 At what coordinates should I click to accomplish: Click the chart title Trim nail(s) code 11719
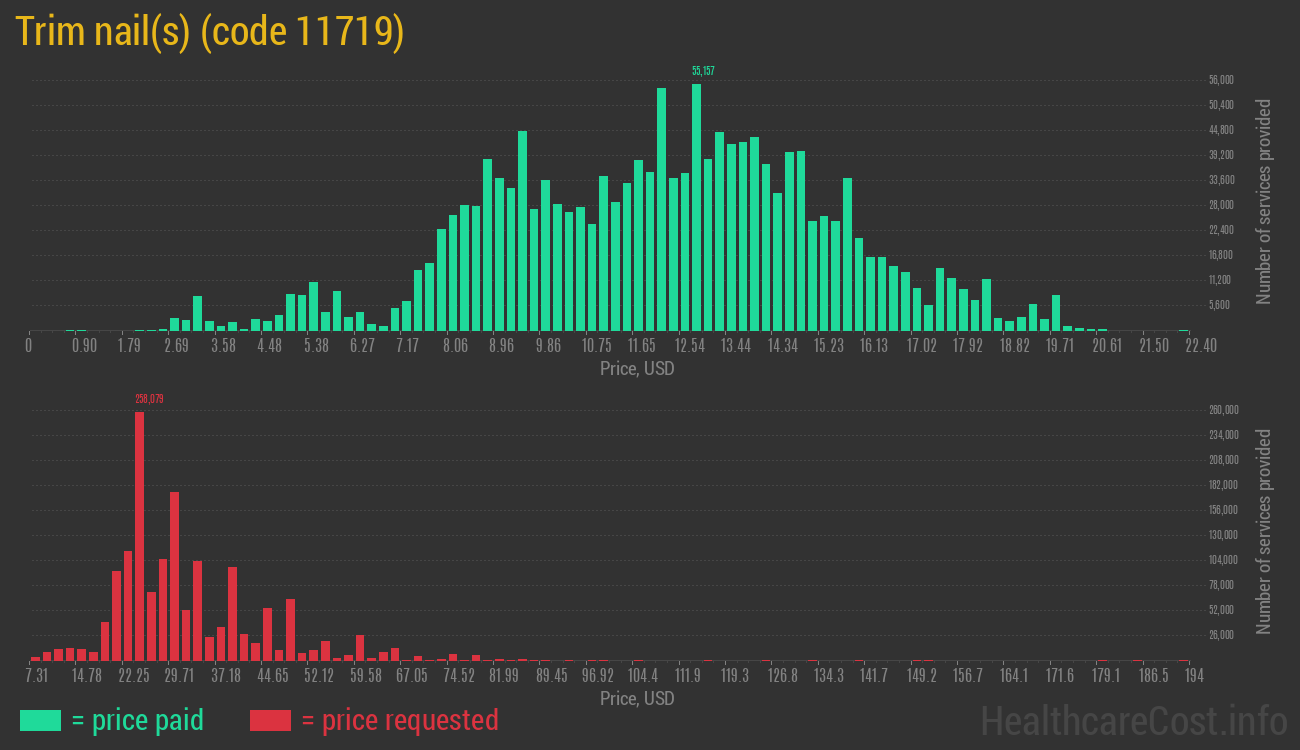point(210,33)
